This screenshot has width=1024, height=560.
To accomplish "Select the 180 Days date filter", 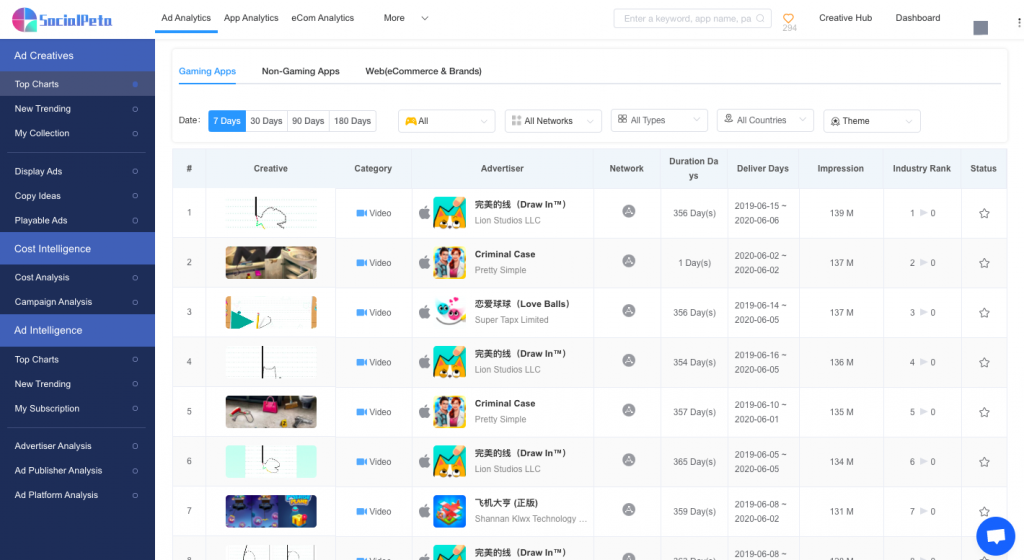I will coord(353,121).
